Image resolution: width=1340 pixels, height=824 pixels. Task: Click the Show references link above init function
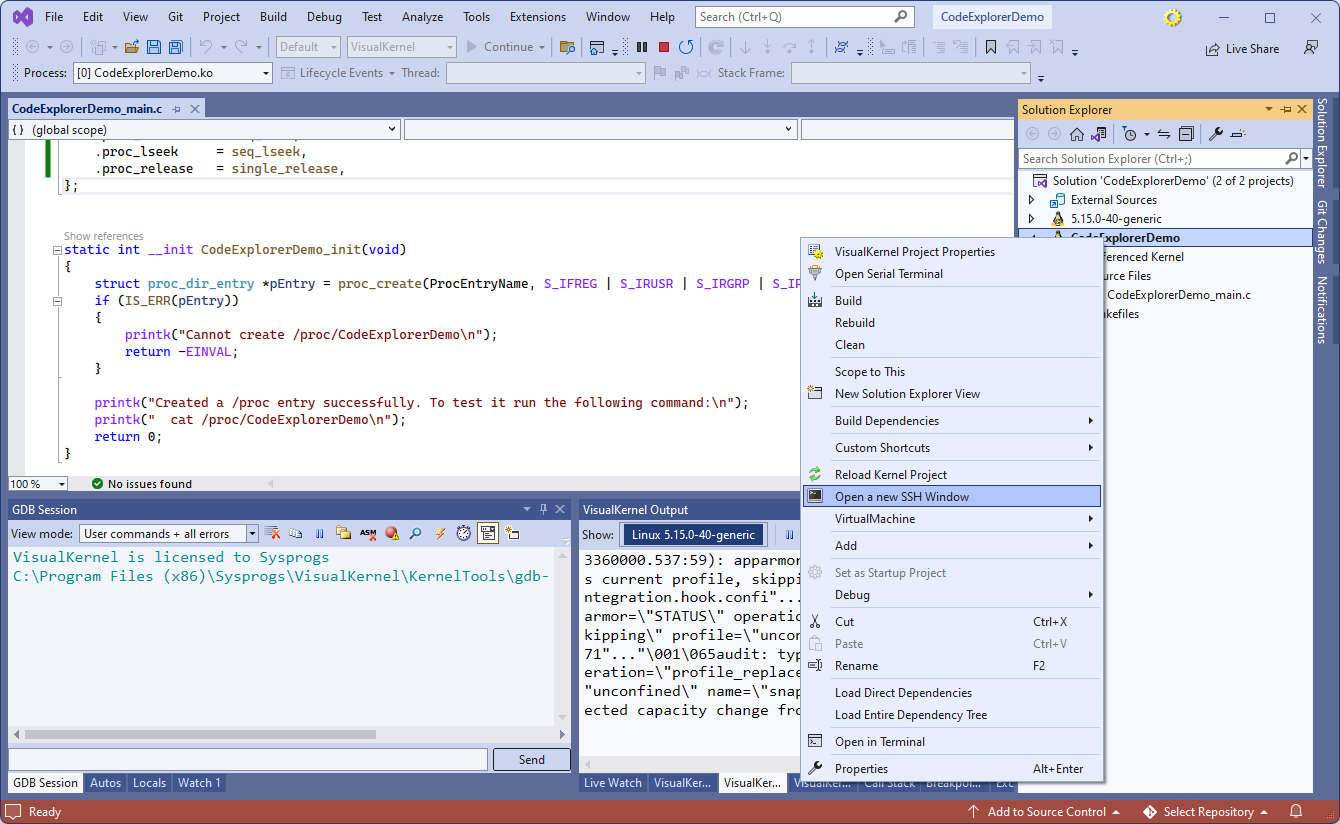pyautogui.click(x=104, y=237)
